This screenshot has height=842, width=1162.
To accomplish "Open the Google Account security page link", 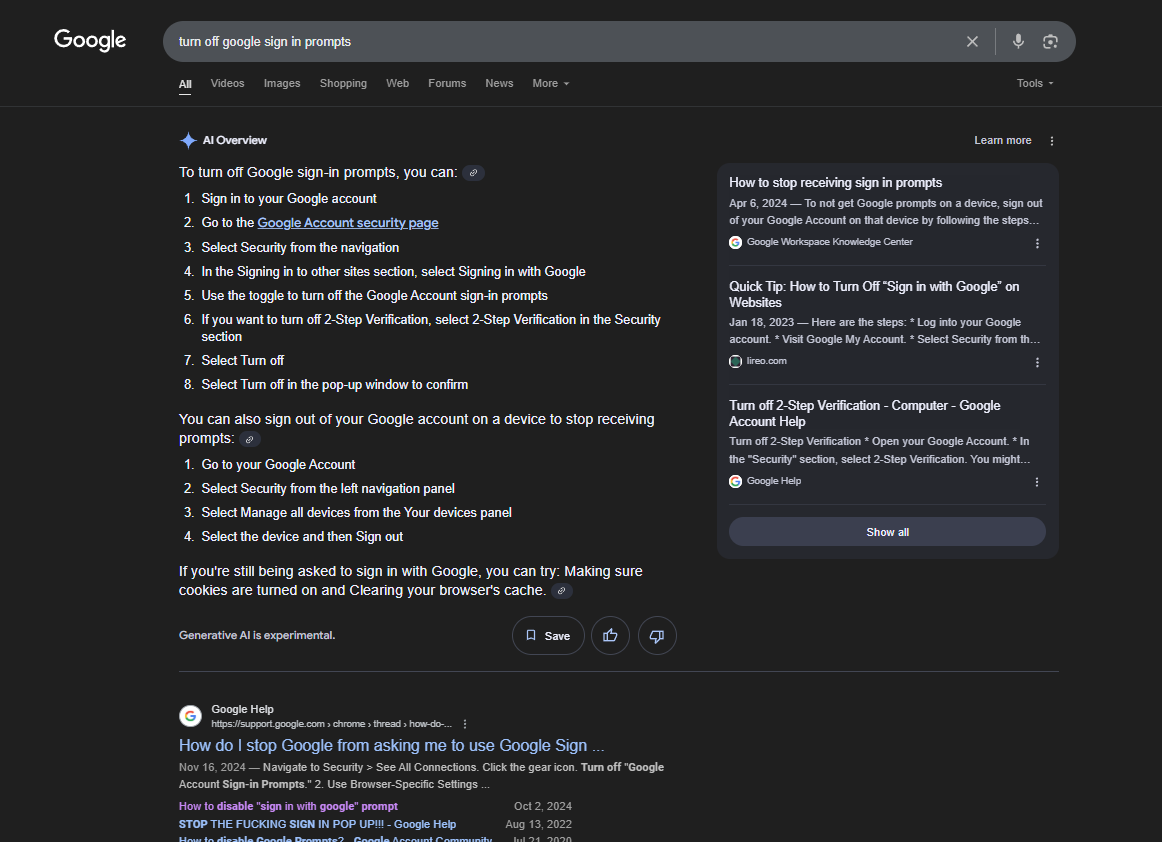I will pos(348,223).
